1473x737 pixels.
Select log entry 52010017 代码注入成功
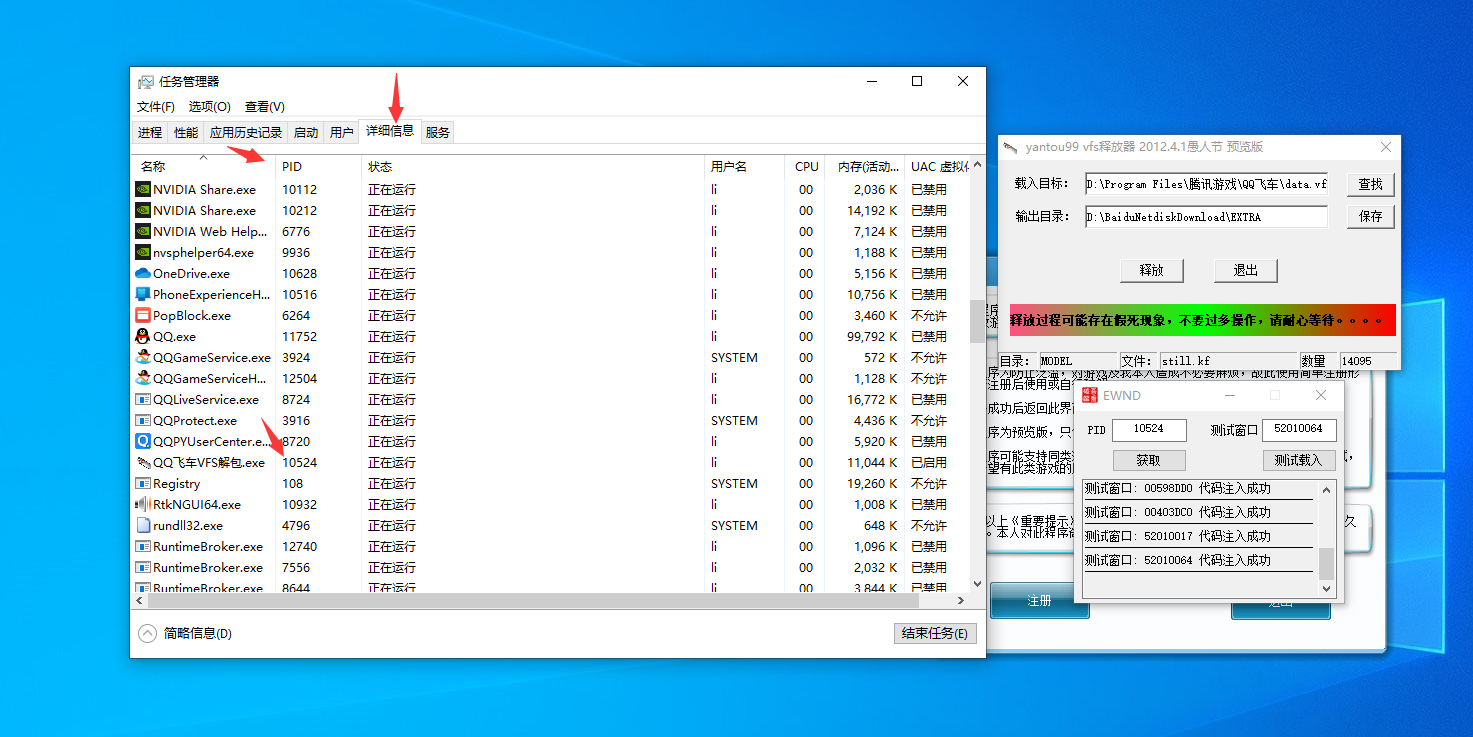pyautogui.click(x=1198, y=536)
